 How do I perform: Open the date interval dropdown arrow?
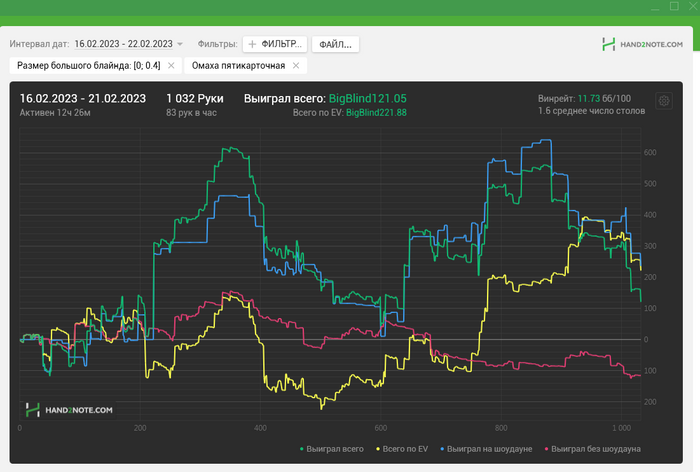pyautogui.click(x=180, y=44)
